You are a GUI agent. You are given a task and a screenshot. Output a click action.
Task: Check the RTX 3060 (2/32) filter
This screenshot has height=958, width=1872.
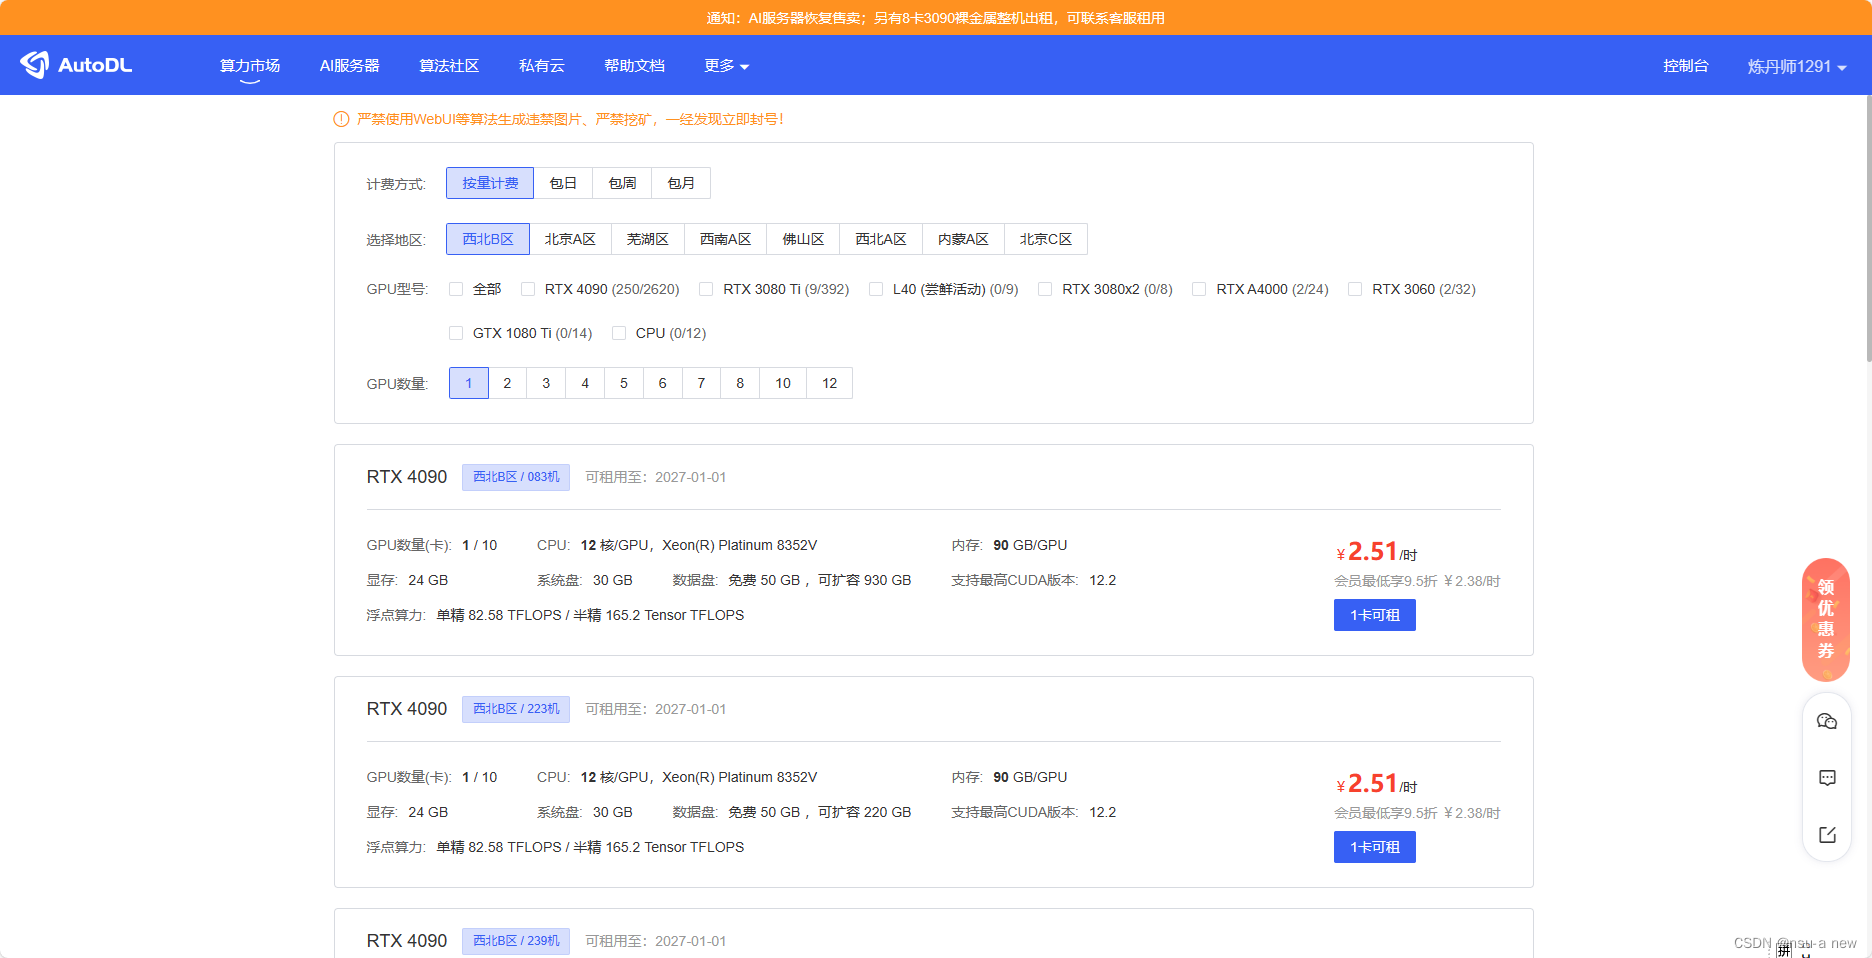[1355, 289]
